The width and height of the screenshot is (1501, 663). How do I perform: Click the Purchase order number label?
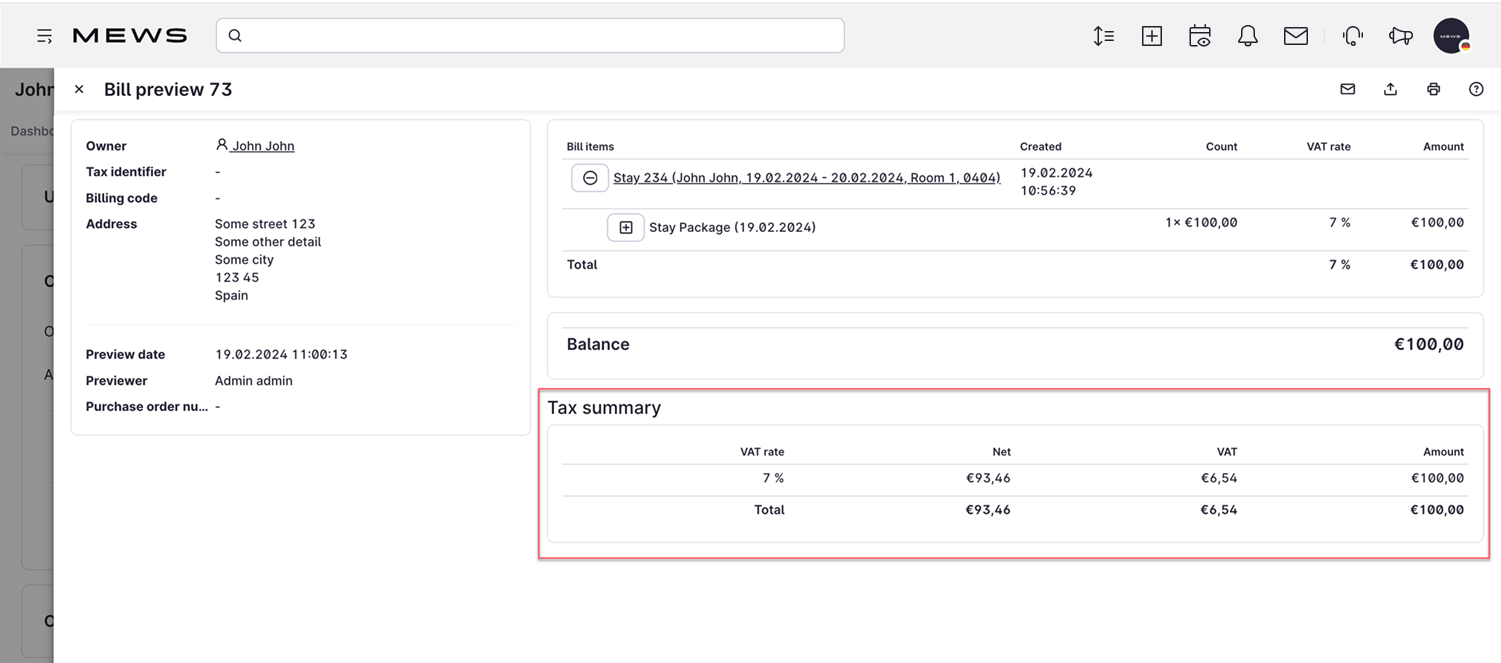(x=147, y=407)
